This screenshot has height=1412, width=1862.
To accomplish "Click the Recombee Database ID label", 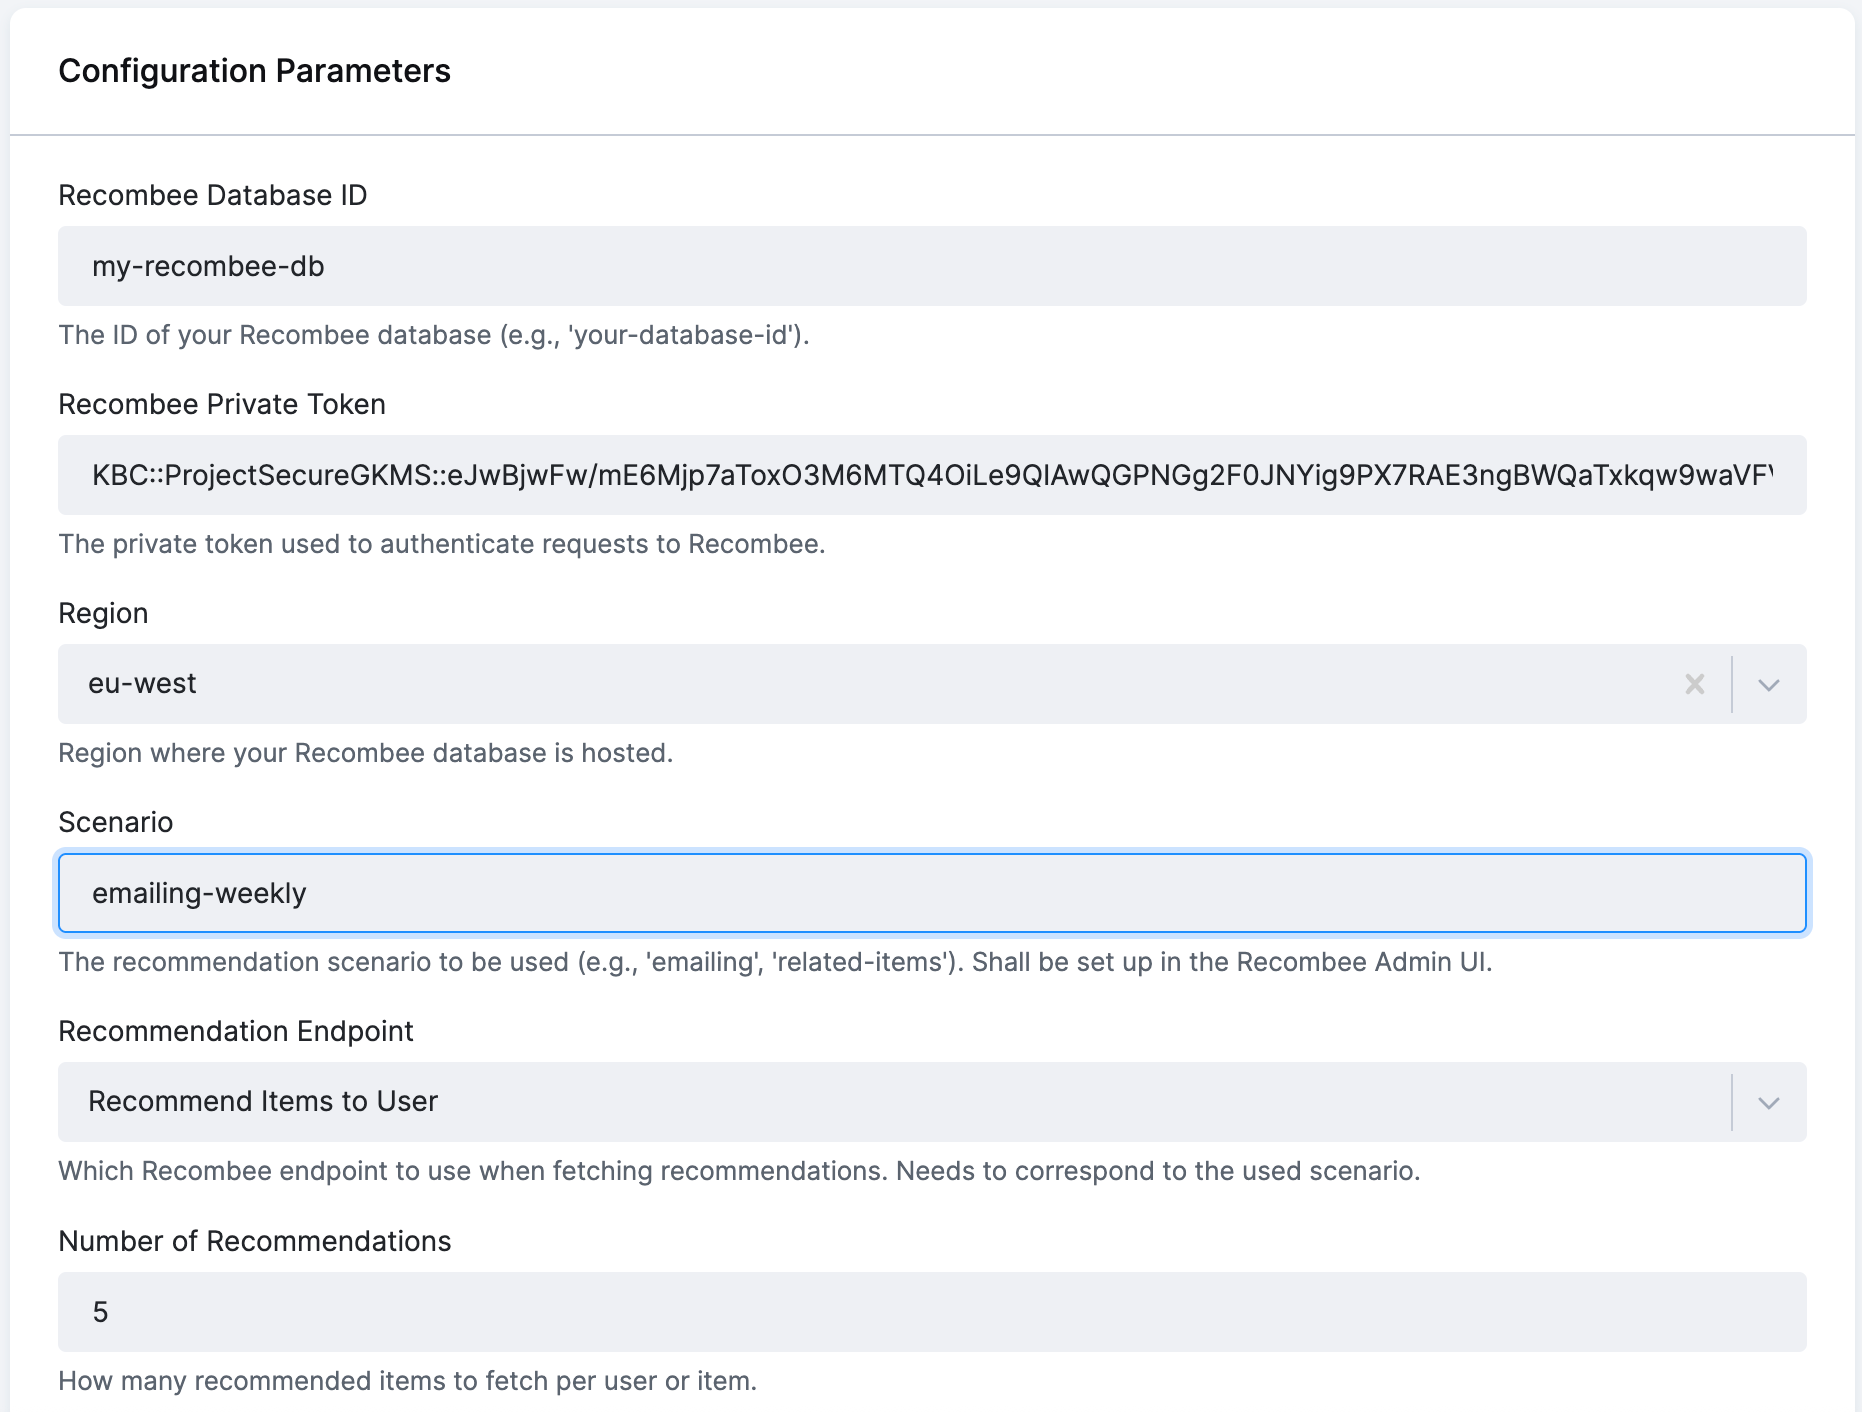I will 213,195.
